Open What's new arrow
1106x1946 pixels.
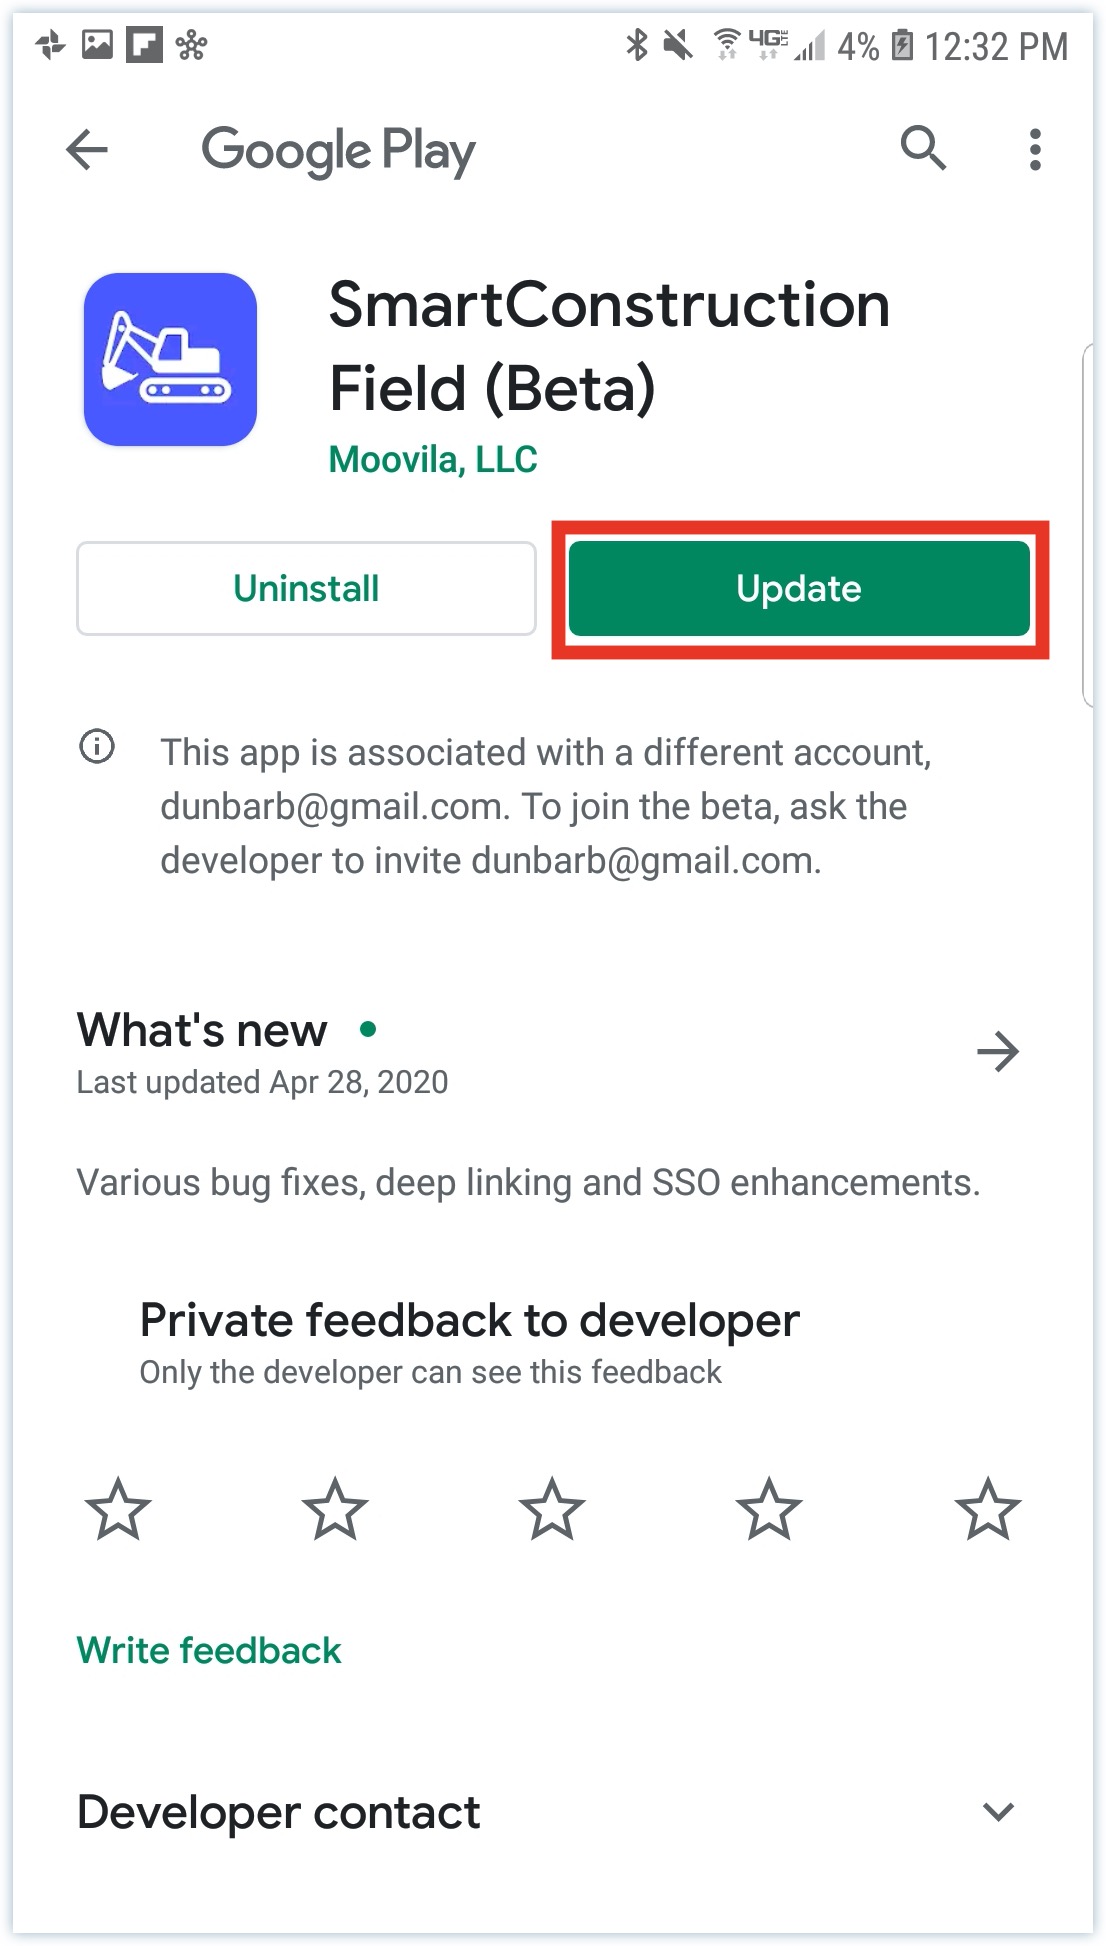(x=997, y=1051)
